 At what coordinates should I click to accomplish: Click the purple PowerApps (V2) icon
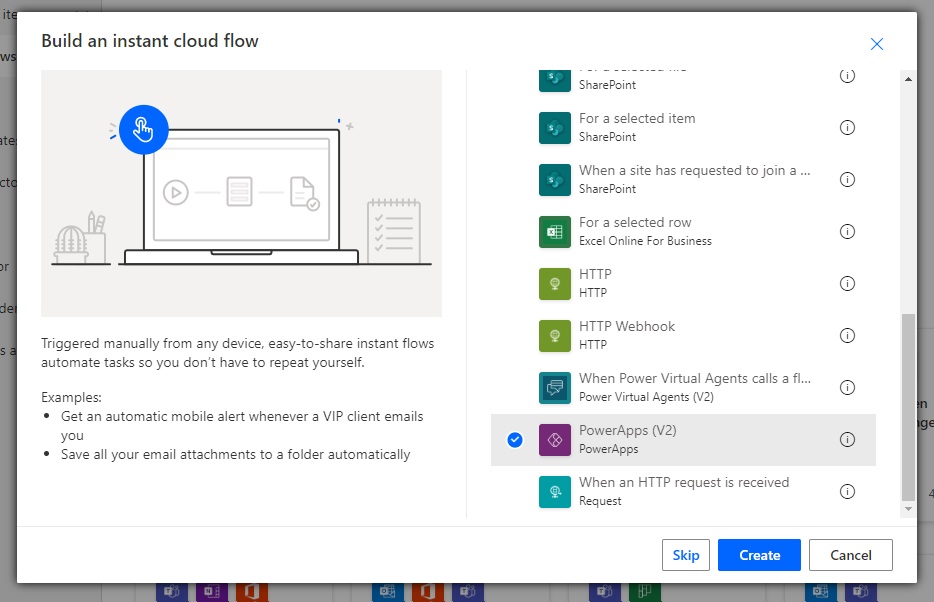click(x=554, y=440)
